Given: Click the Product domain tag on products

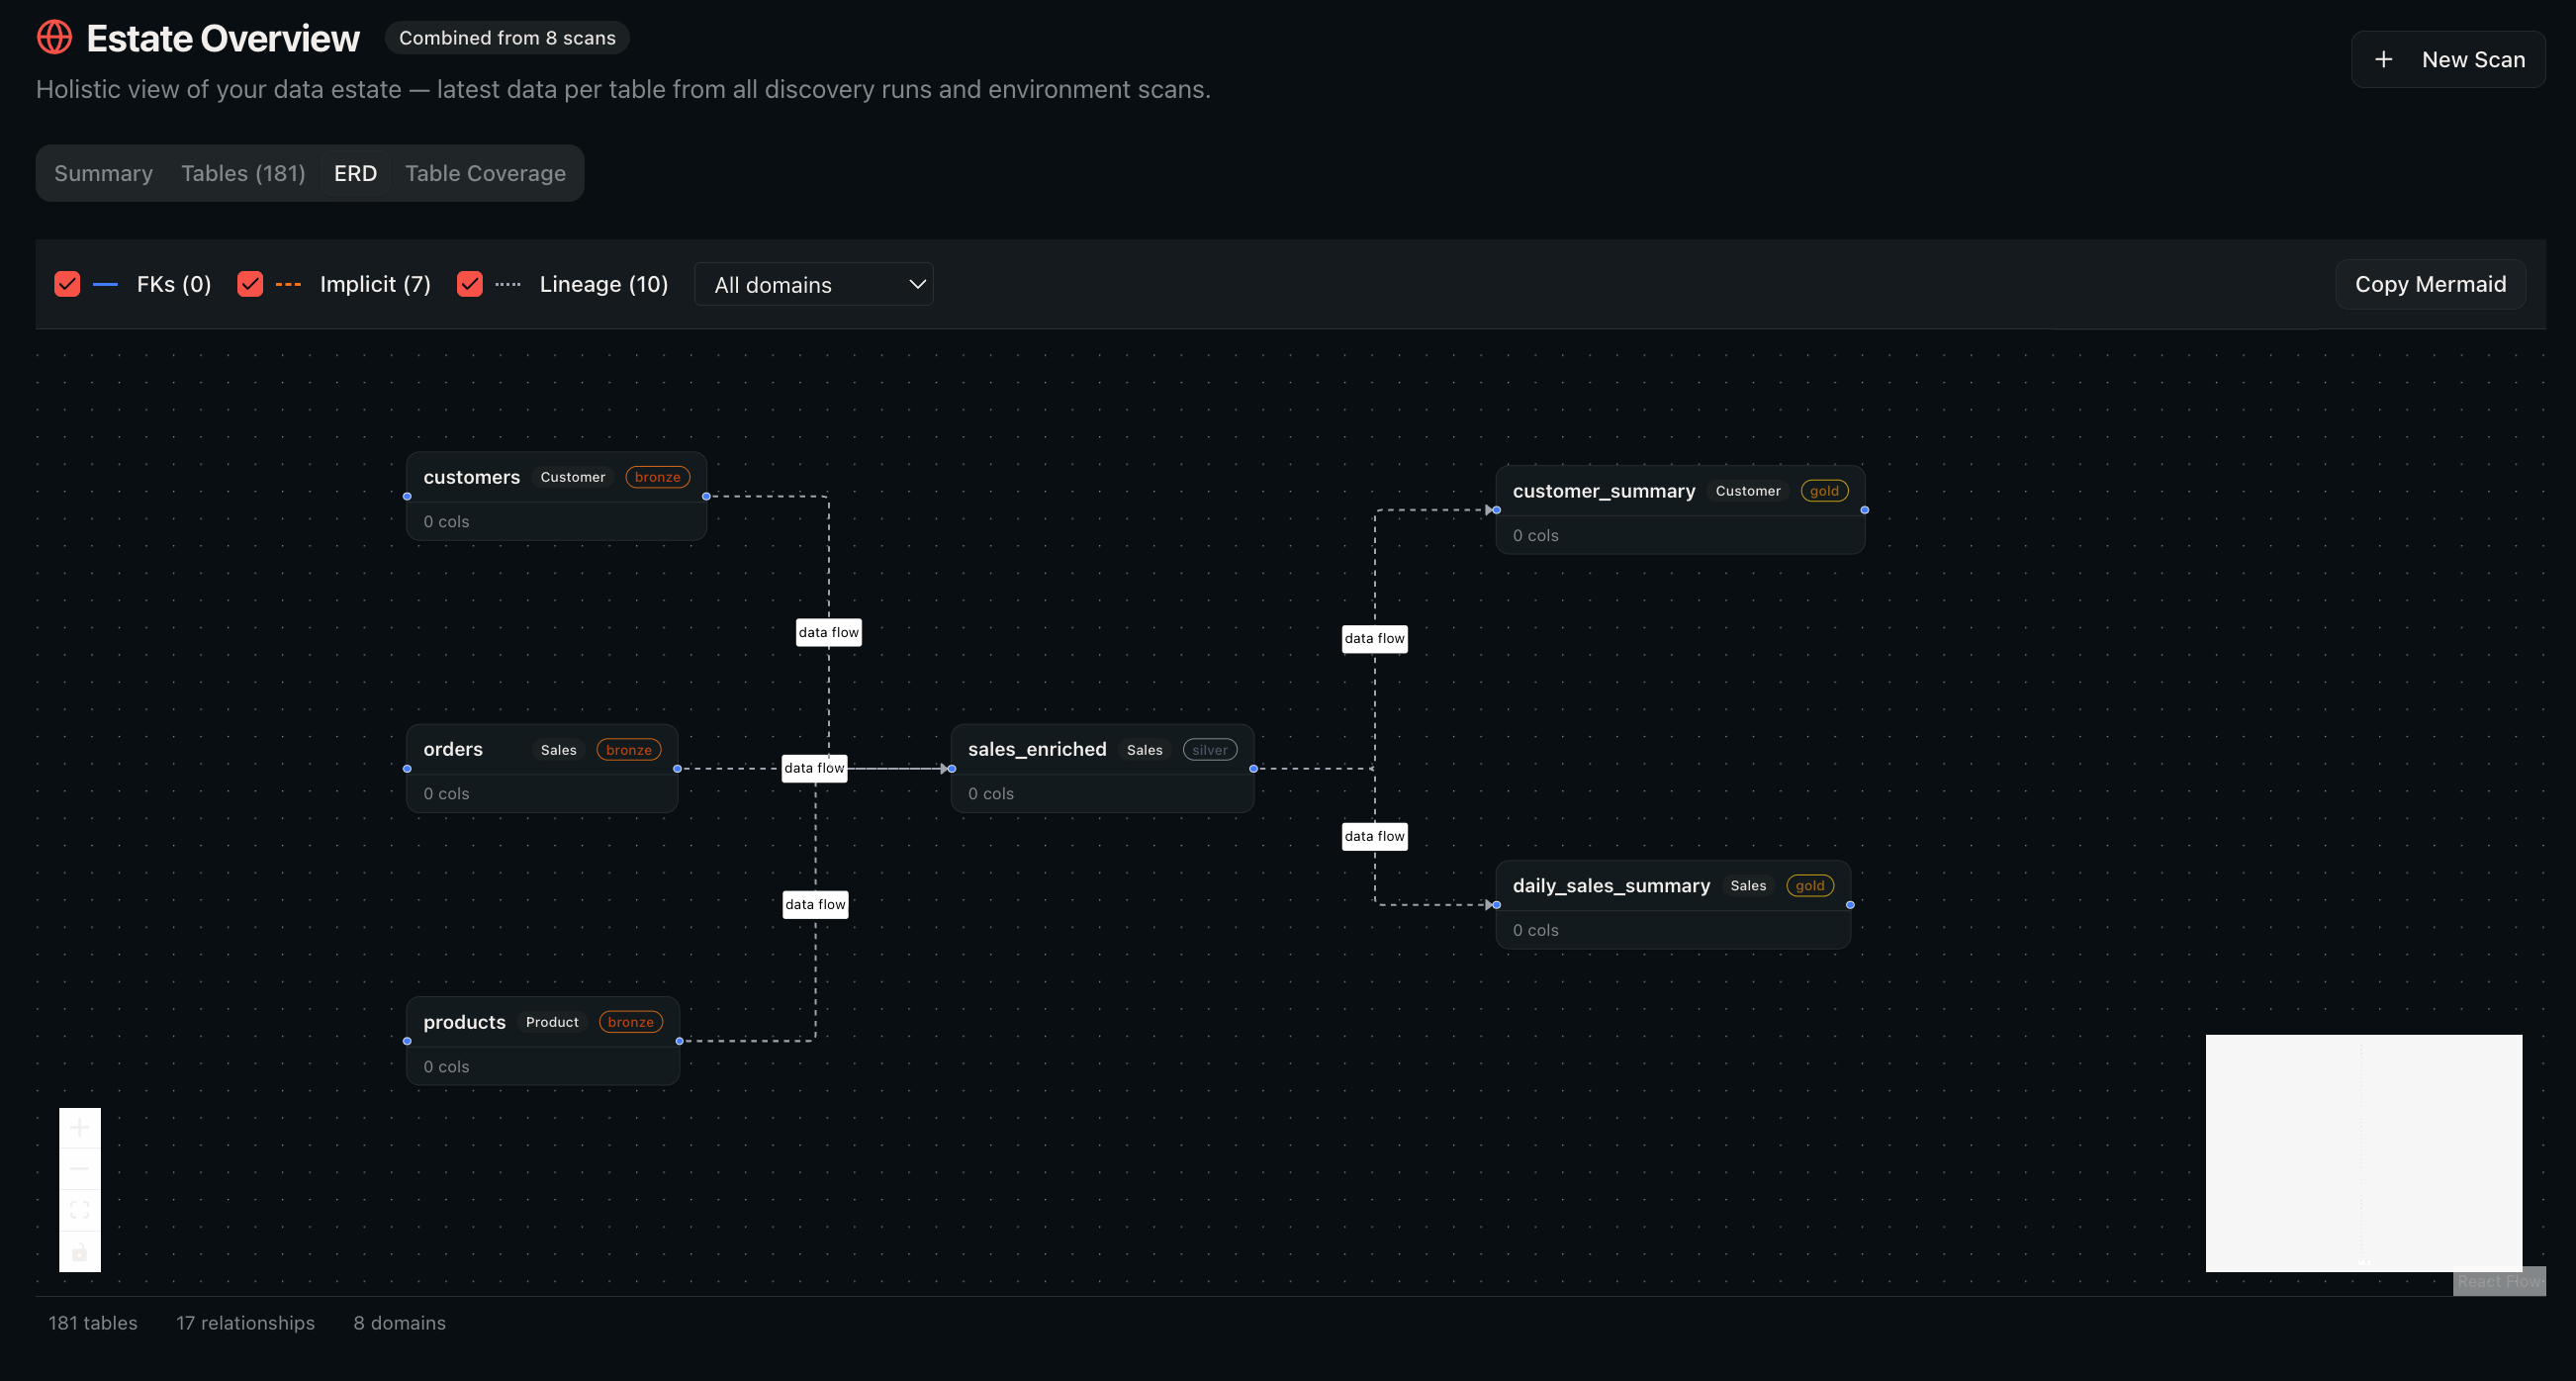Looking at the screenshot, I should click(552, 1022).
